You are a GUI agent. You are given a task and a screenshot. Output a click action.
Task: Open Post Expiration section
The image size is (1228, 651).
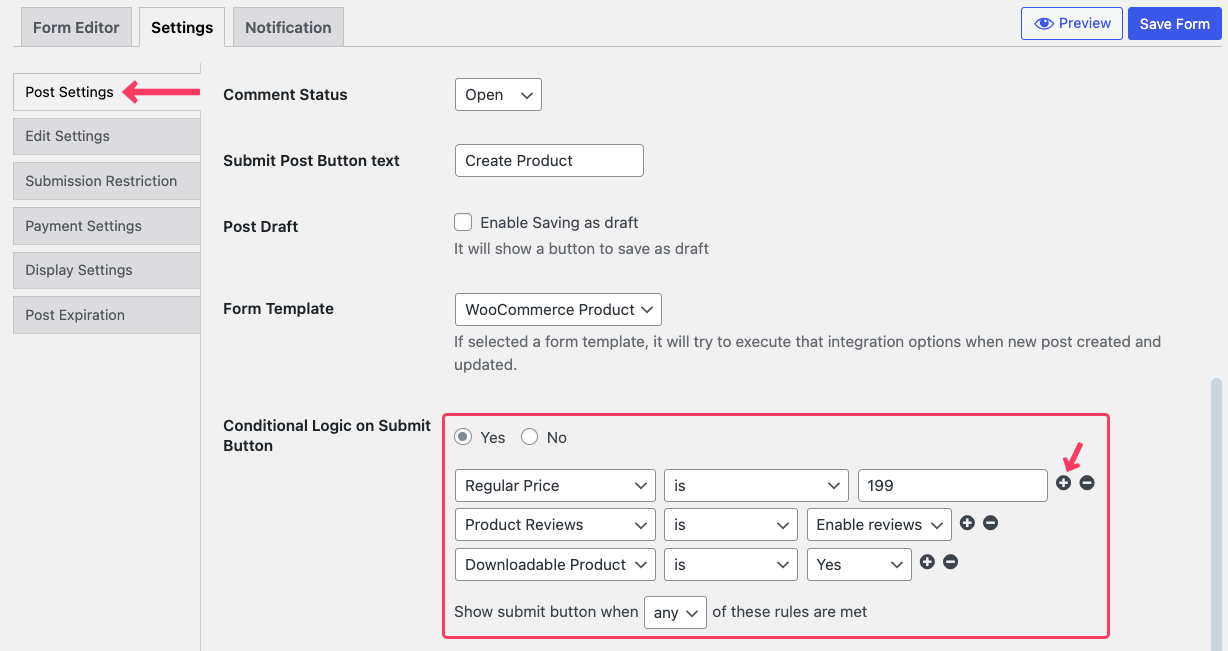tap(106, 315)
